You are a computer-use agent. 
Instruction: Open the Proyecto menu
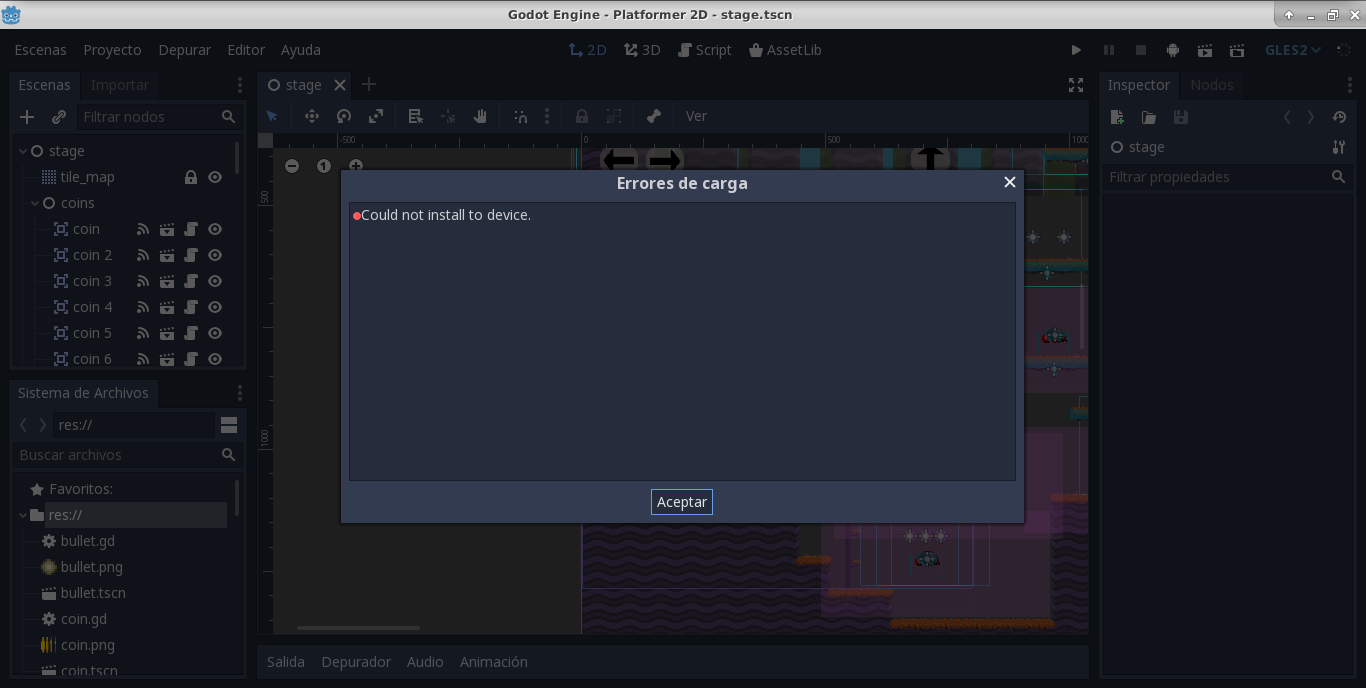coord(112,49)
